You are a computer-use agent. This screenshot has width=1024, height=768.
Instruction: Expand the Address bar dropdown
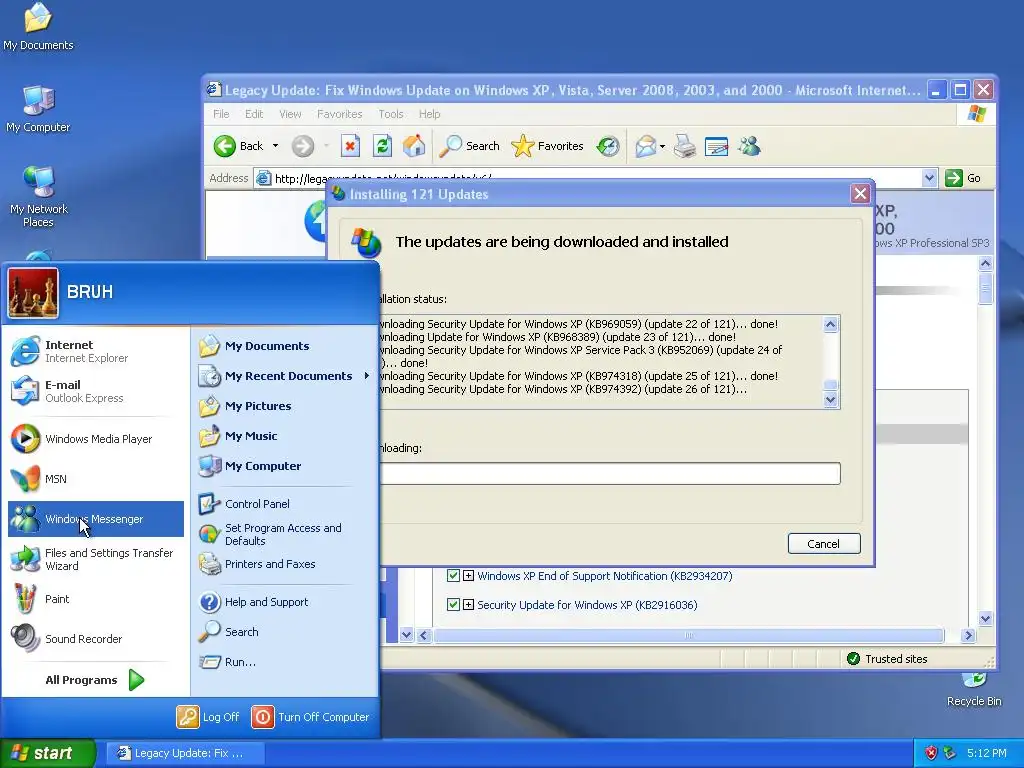click(929, 178)
